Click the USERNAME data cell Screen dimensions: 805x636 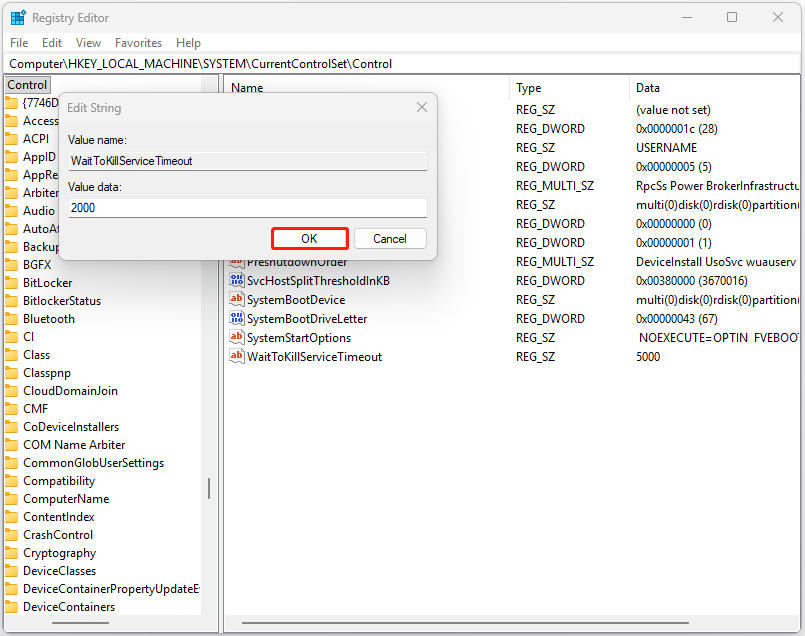tap(666, 148)
